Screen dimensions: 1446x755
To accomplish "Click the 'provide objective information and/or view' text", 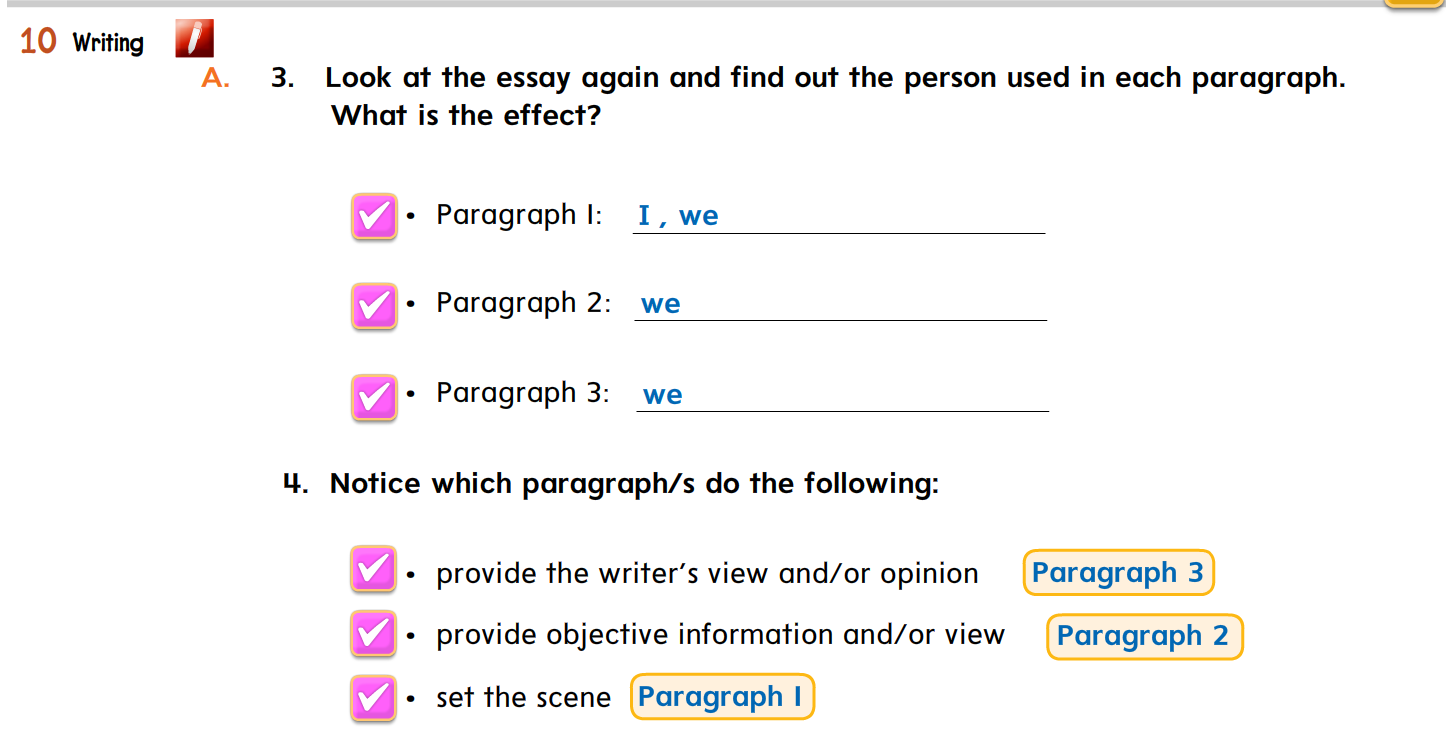I will tap(720, 635).
